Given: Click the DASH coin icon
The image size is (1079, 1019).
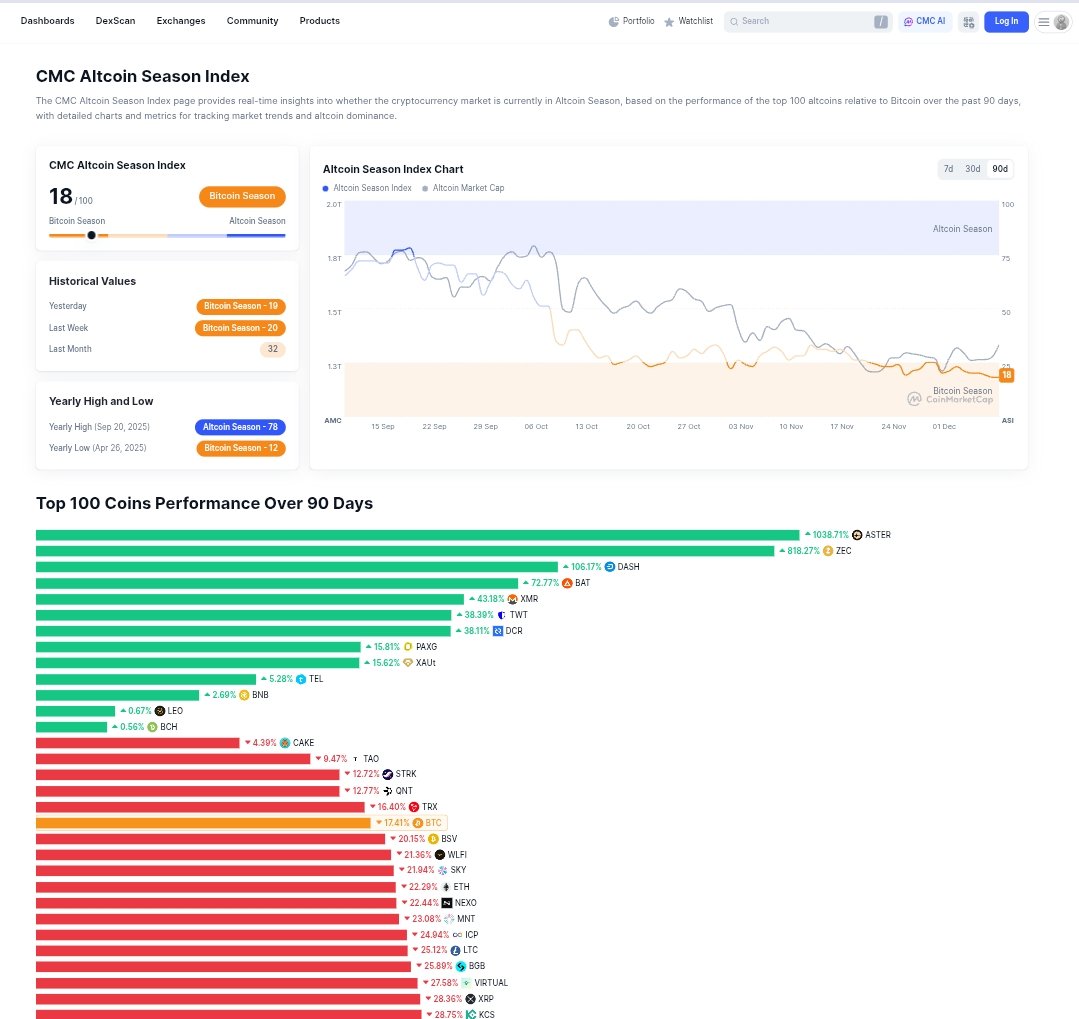Looking at the screenshot, I should (x=610, y=567).
